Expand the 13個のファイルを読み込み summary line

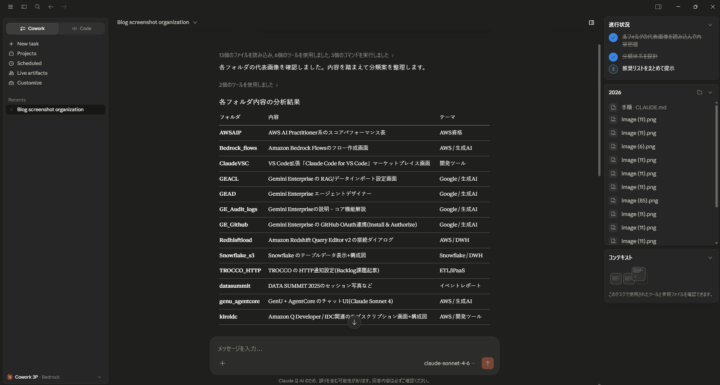click(306, 55)
